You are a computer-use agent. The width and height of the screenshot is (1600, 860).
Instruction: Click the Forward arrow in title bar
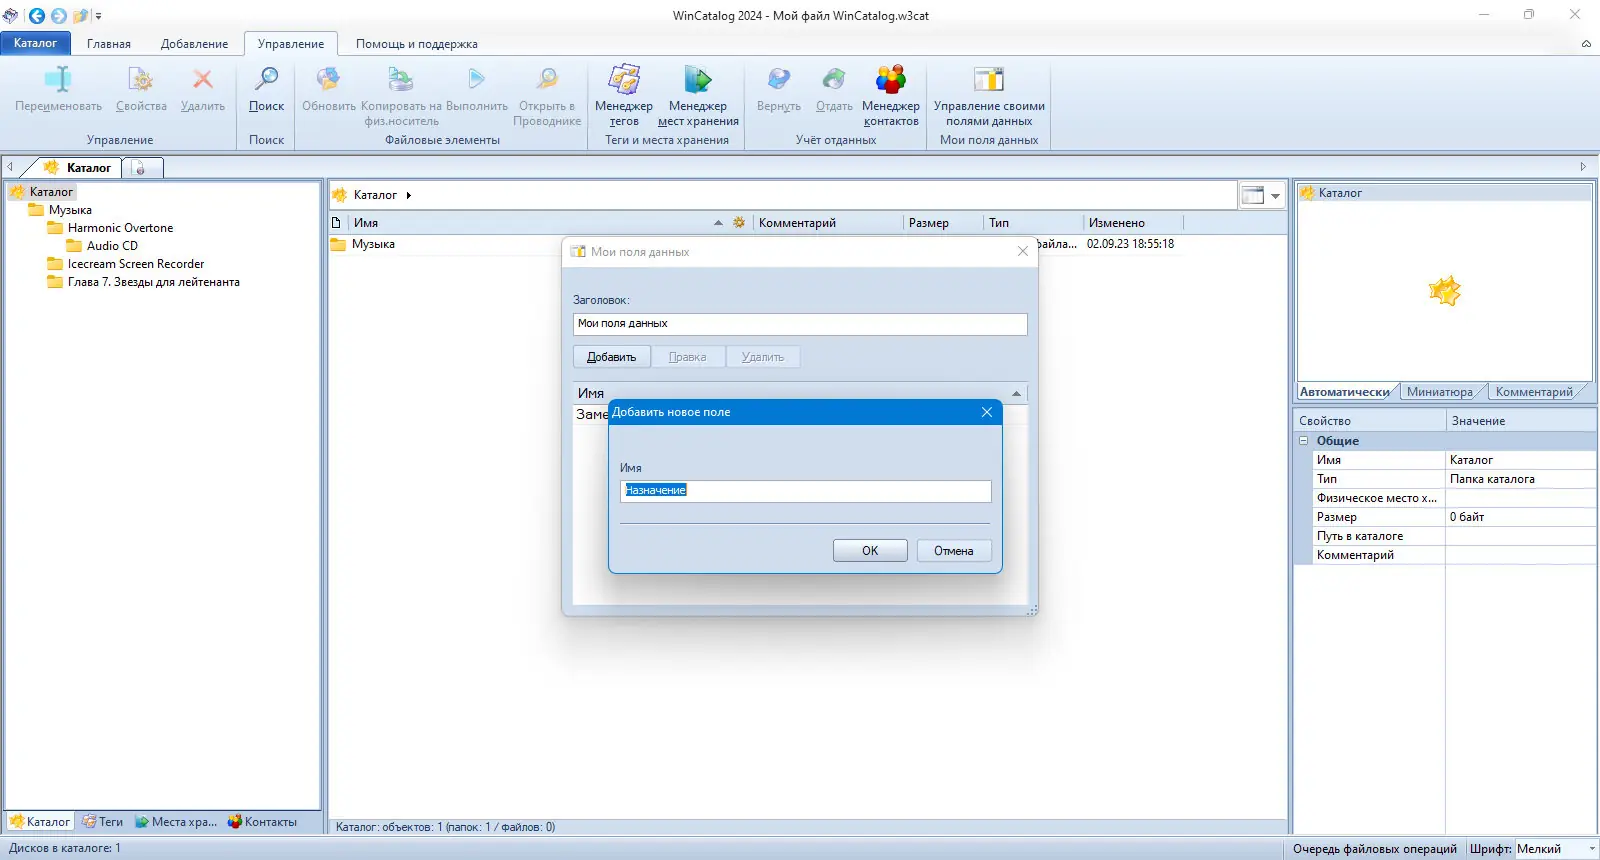click(x=59, y=15)
